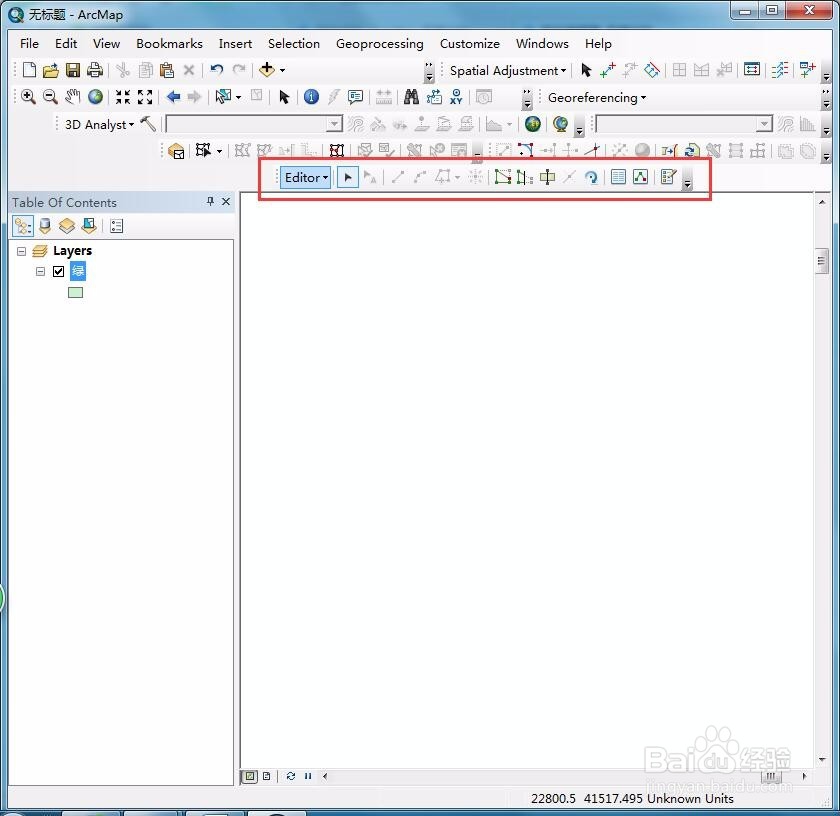This screenshot has width=840, height=816.
Task: Click the 3D Analyst hammer icon
Action: [148, 124]
